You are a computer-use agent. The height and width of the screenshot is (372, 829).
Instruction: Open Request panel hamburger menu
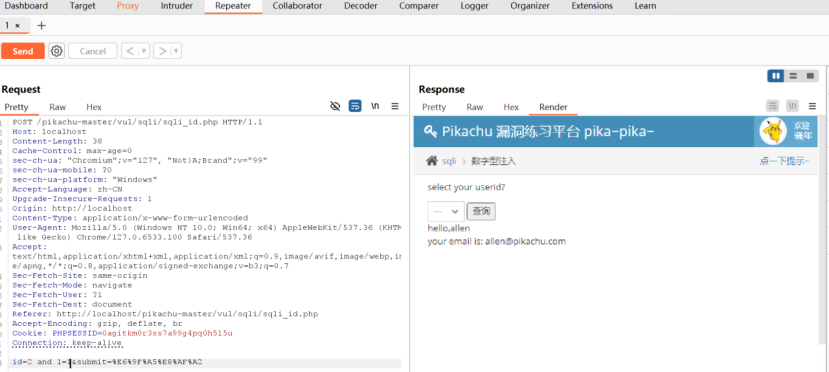[x=394, y=106]
